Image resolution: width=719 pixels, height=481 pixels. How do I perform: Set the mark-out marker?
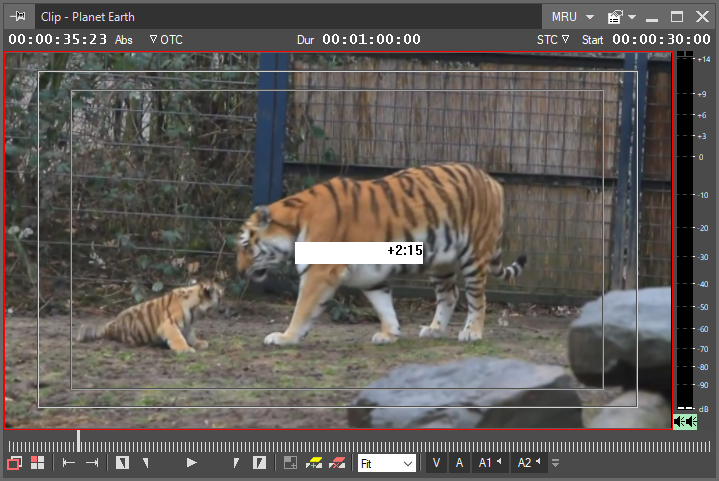(x=260, y=463)
